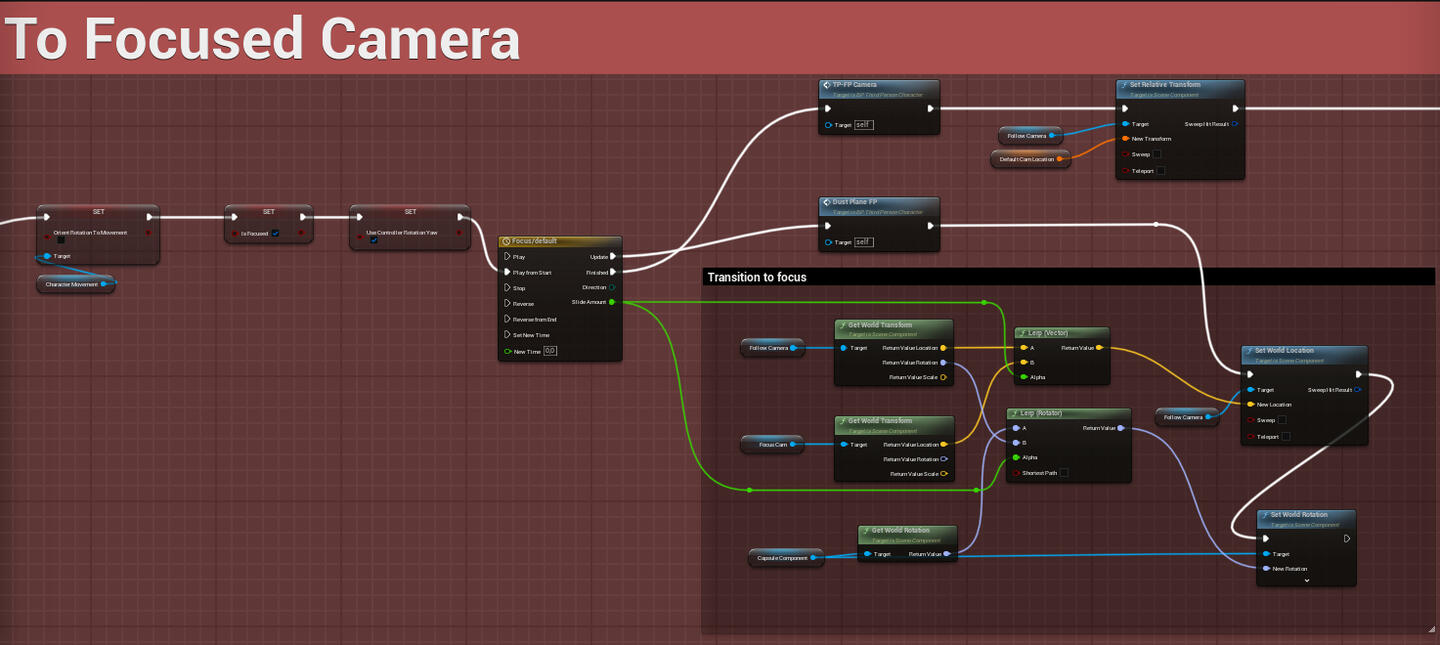Select the Capsule Component variable node
Screen dimensions: 1440x645
click(x=784, y=558)
